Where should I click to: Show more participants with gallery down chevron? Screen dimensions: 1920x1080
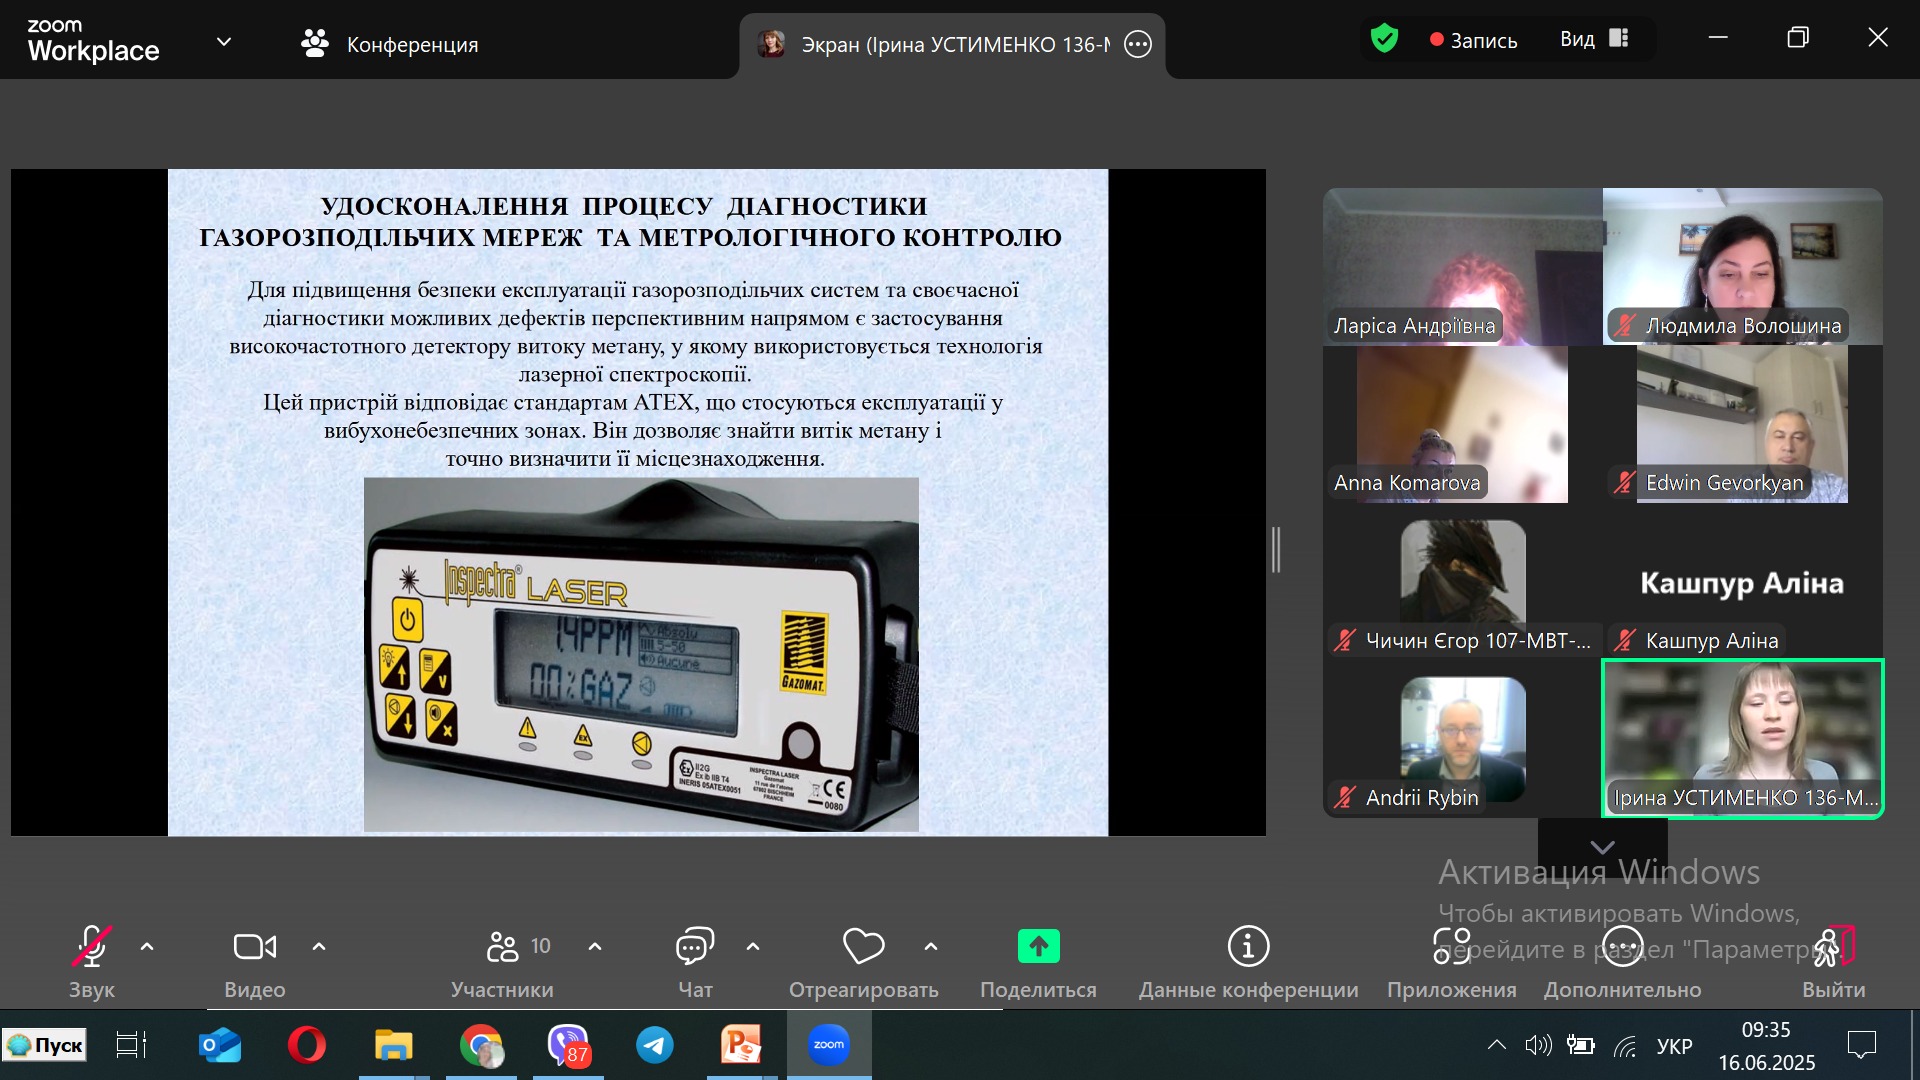pyautogui.click(x=1602, y=847)
